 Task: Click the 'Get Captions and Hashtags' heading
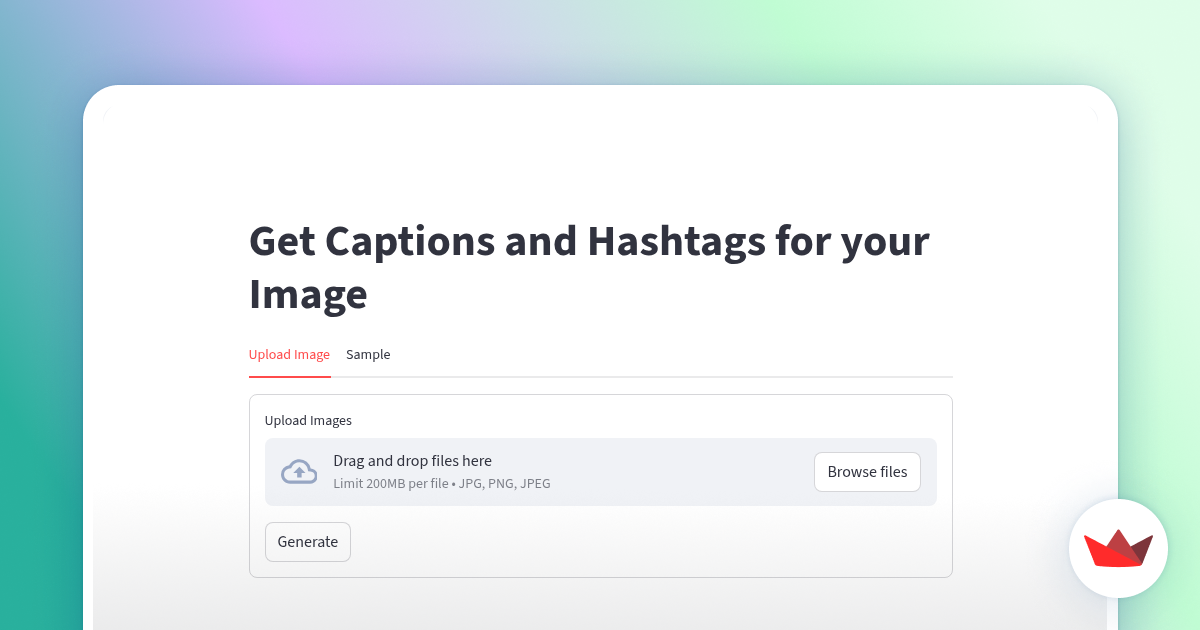(x=589, y=267)
